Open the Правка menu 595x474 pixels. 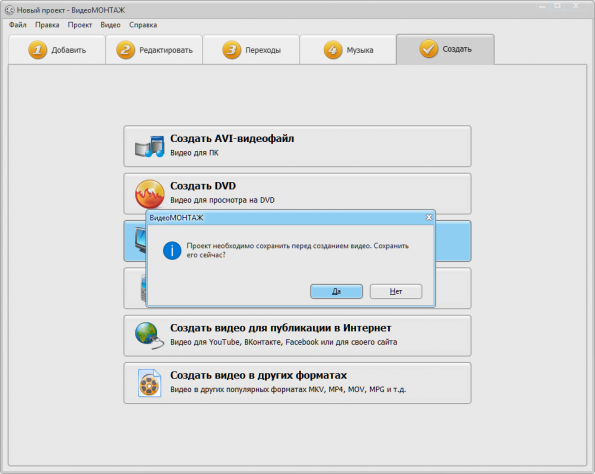pos(47,25)
